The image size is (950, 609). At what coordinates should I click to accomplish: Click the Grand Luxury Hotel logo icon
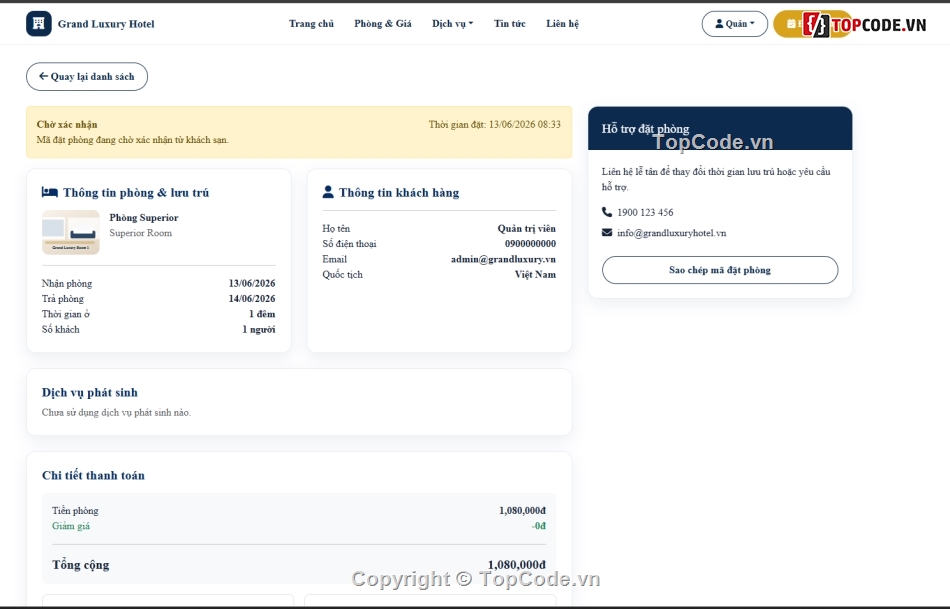click(x=39, y=24)
